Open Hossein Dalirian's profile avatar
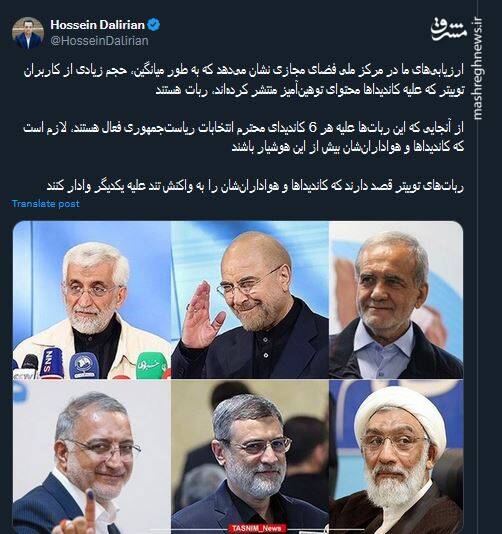The image size is (502, 534). (x=28, y=33)
